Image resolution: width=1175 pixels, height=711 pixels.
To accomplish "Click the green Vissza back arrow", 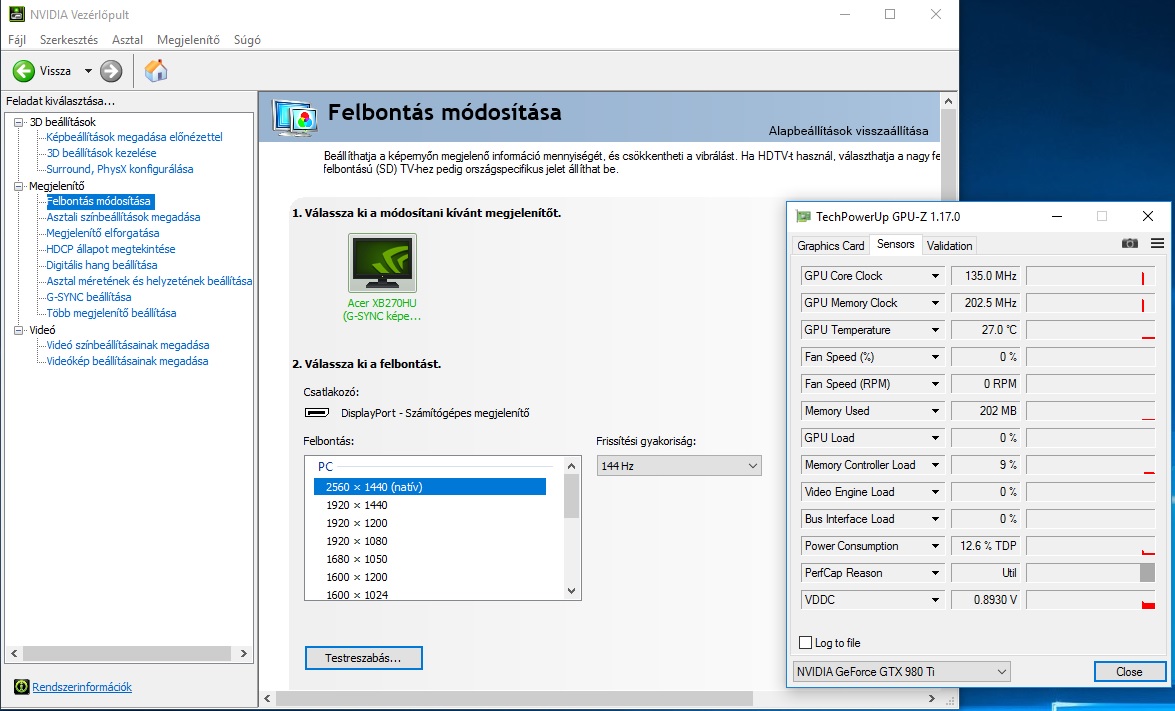I will pos(24,71).
